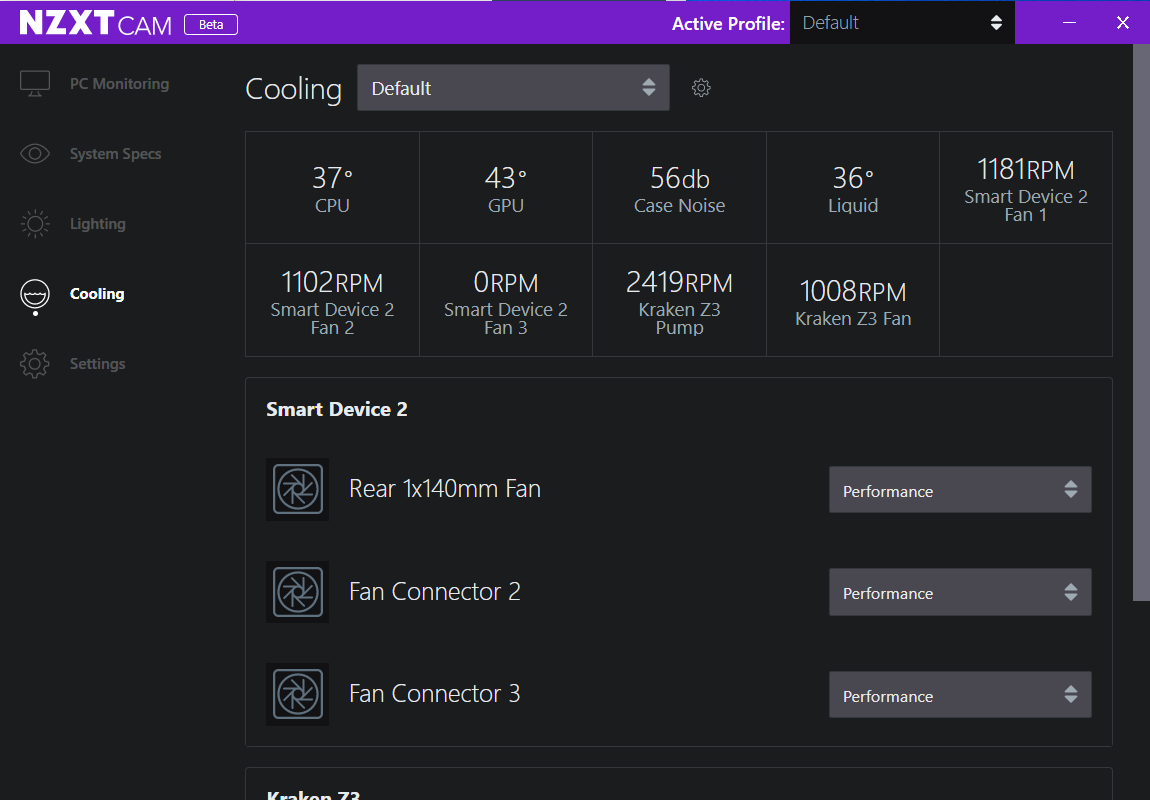This screenshot has height=800, width=1150.
Task: Click the Fan Connector 3 fan icon
Action: coord(297,694)
